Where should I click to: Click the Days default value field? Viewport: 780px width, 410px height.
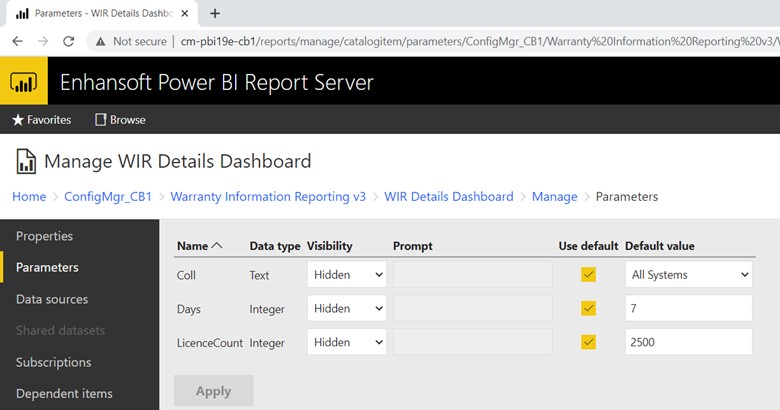(687, 308)
